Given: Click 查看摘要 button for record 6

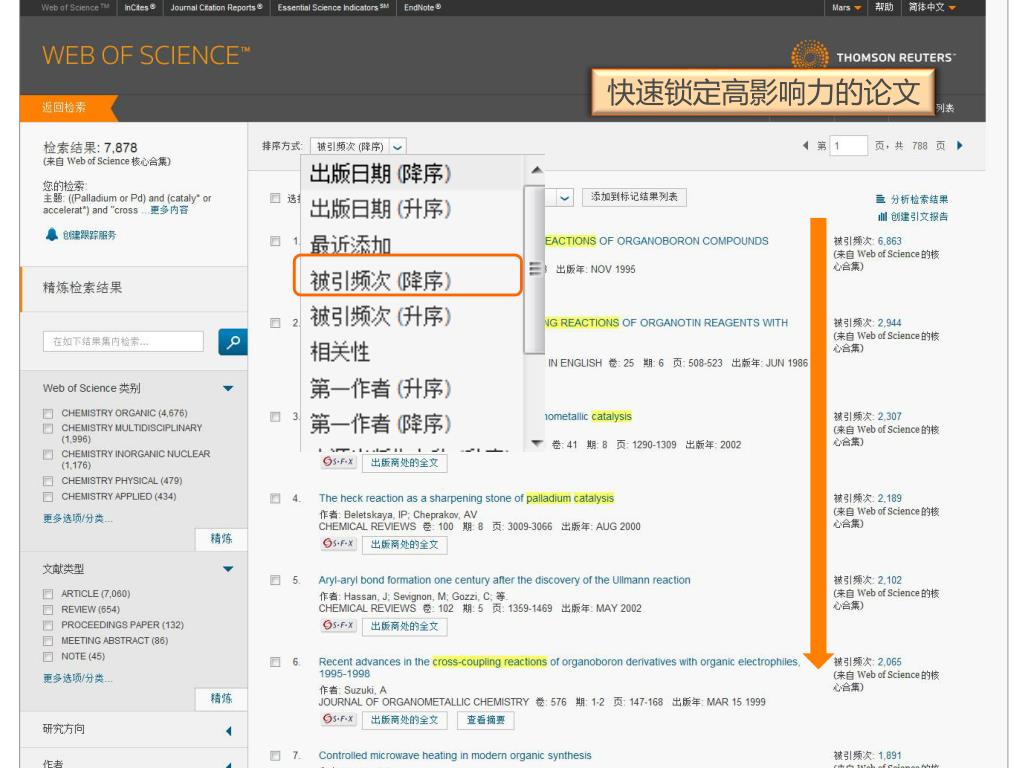Looking at the screenshot, I should [x=486, y=720].
